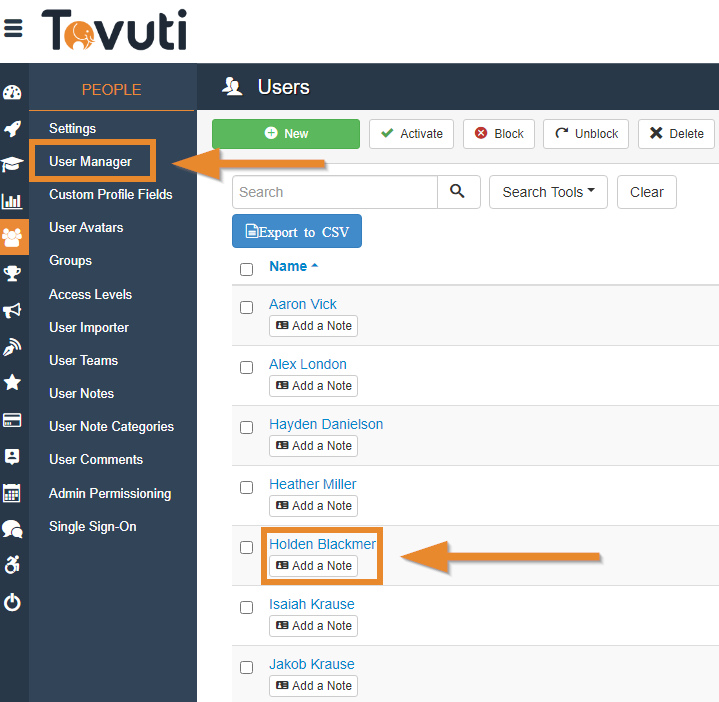Focus the Search text field

coord(334,192)
